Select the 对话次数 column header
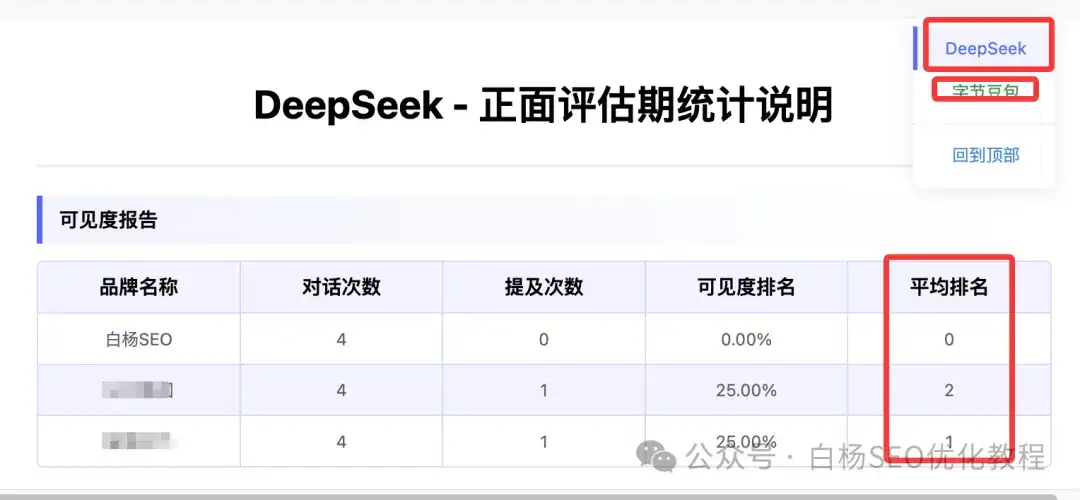 click(x=341, y=287)
